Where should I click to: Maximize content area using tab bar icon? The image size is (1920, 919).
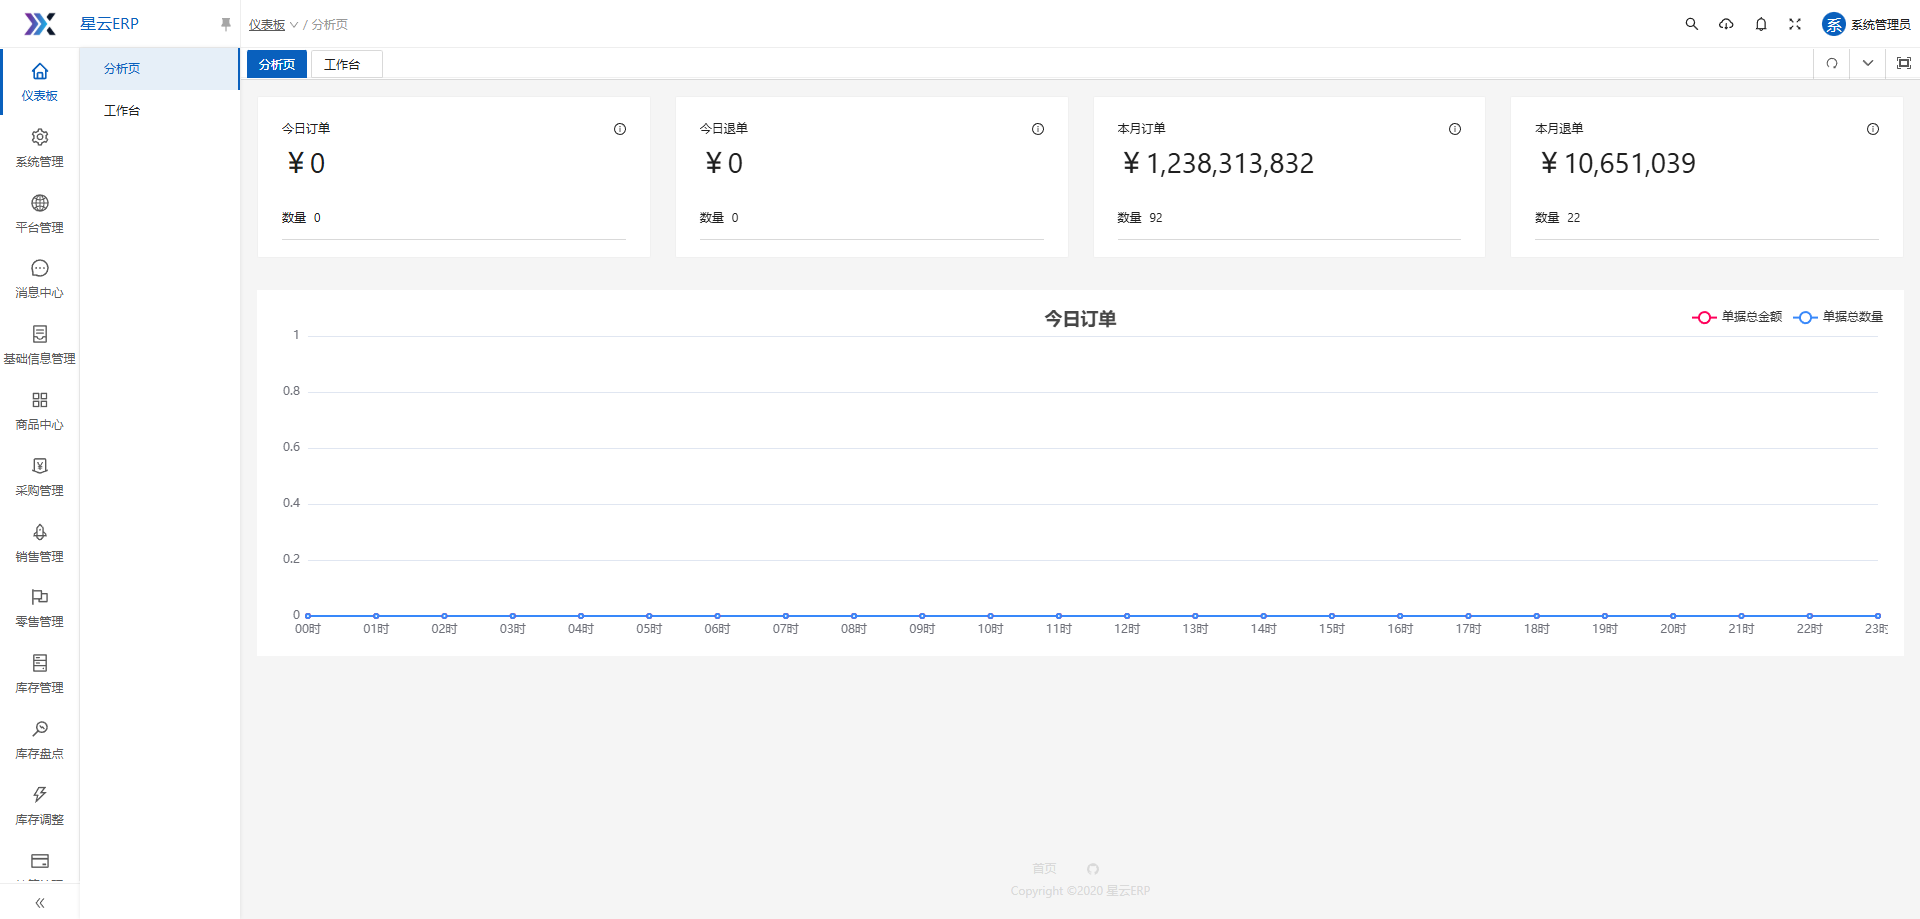pyautogui.click(x=1904, y=64)
